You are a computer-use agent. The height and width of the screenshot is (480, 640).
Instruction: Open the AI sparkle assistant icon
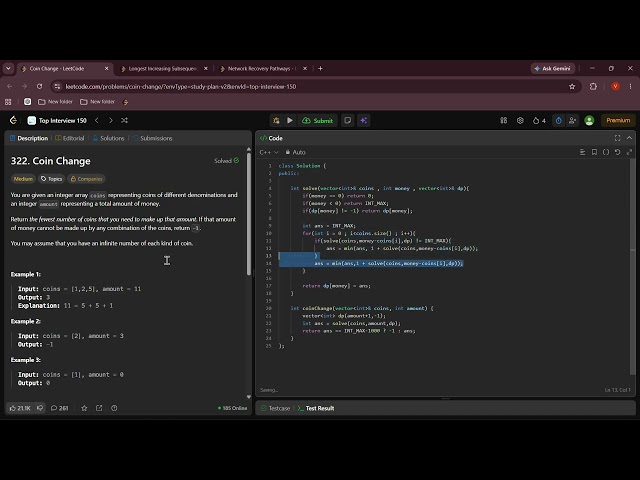(x=364, y=120)
